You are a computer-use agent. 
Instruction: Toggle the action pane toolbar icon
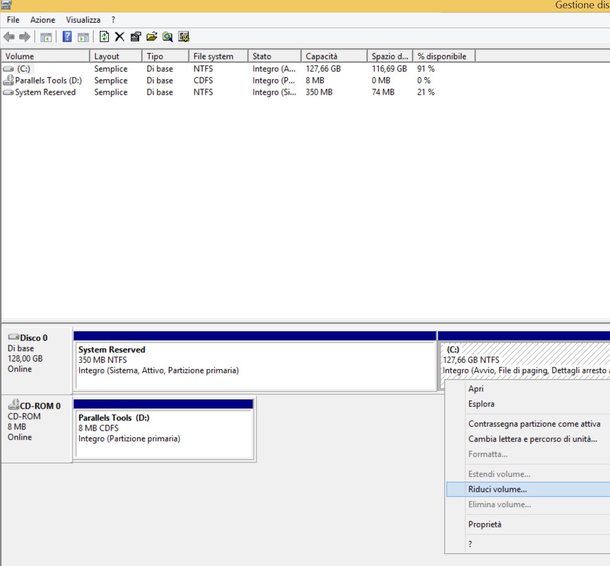click(x=83, y=37)
